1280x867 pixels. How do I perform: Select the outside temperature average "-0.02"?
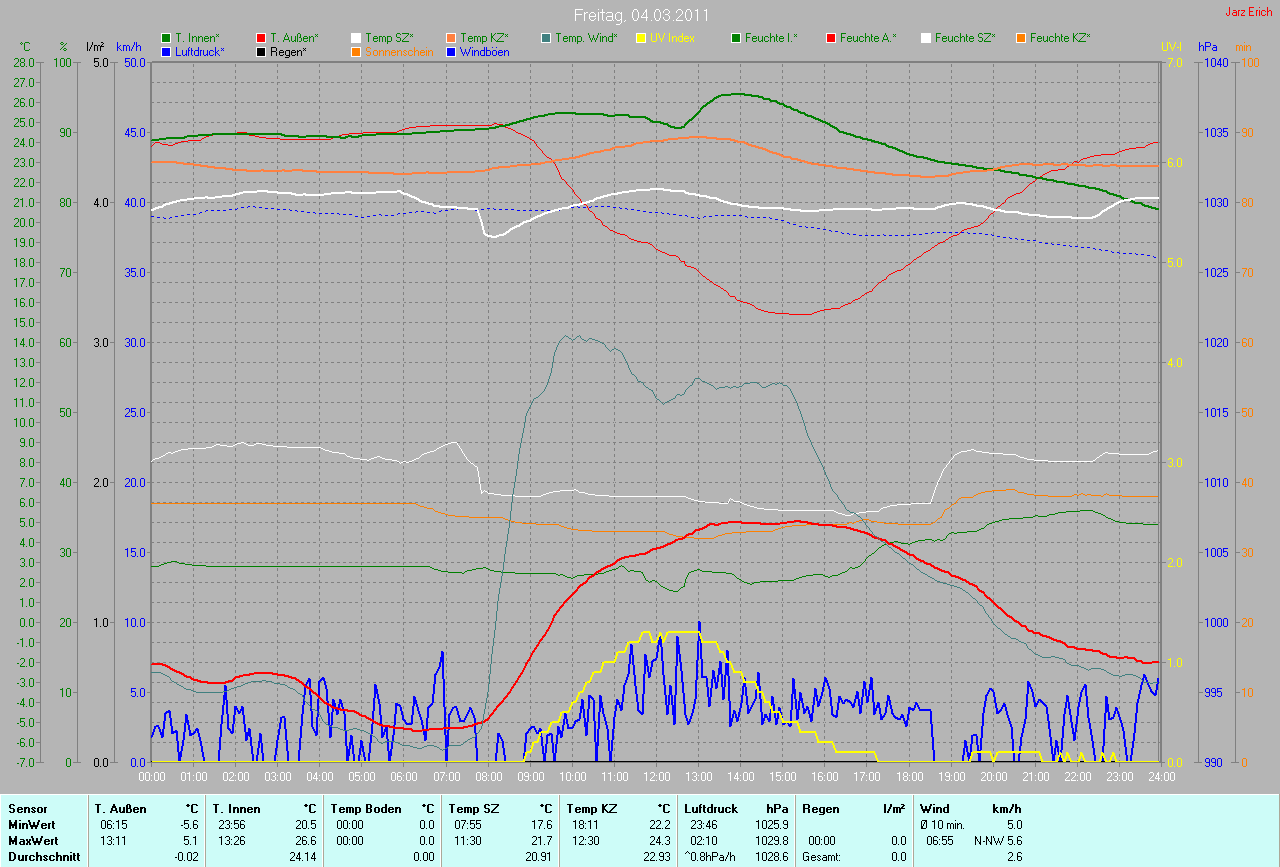pos(186,857)
